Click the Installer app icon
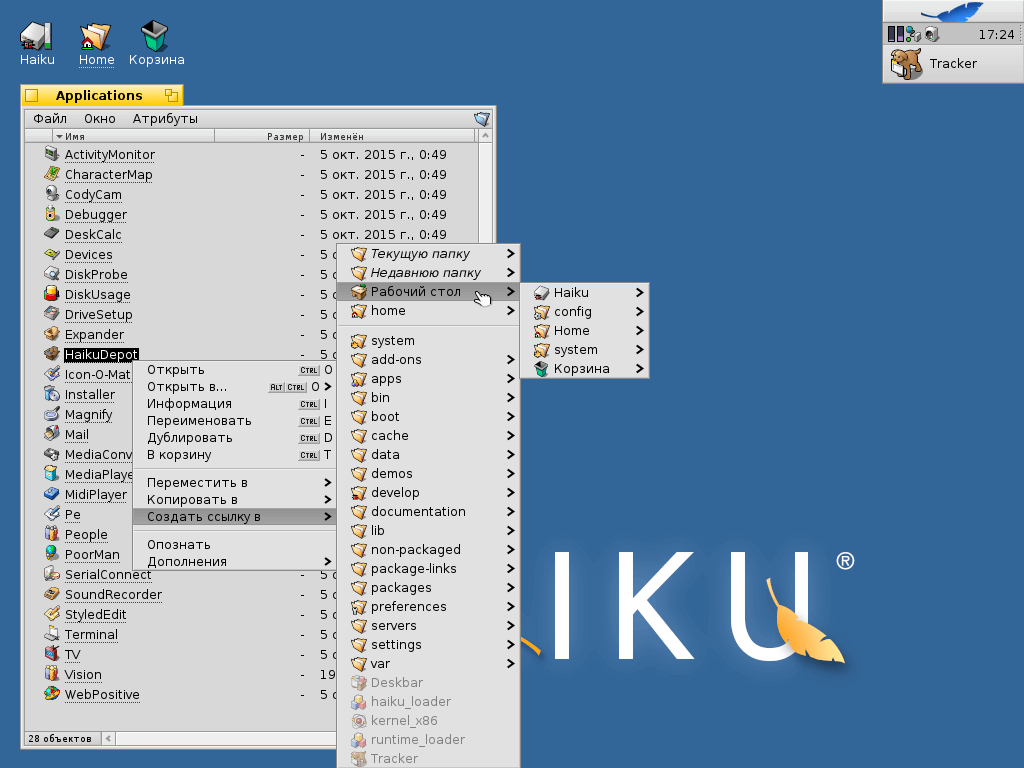Screen dimensions: 1024x768 click(52, 394)
